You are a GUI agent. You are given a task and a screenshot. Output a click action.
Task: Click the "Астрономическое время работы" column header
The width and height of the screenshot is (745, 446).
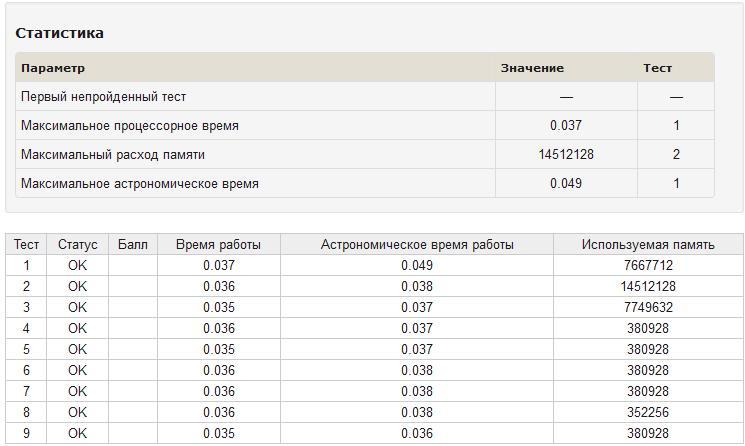tap(417, 244)
